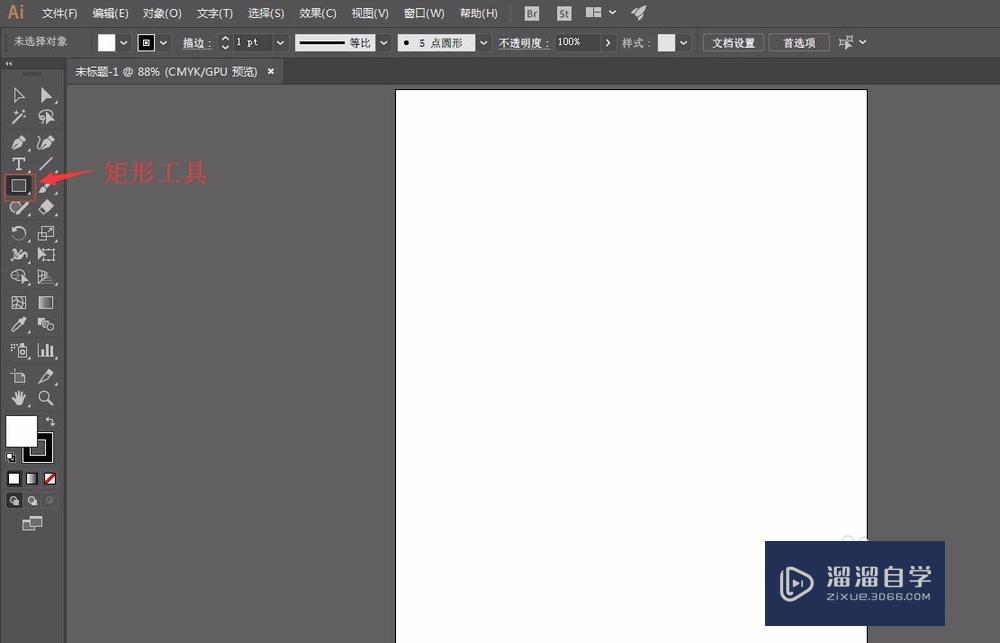Enable Draw Behind mode
Image resolution: width=1000 pixels, height=643 pixels.
[32, 501]
